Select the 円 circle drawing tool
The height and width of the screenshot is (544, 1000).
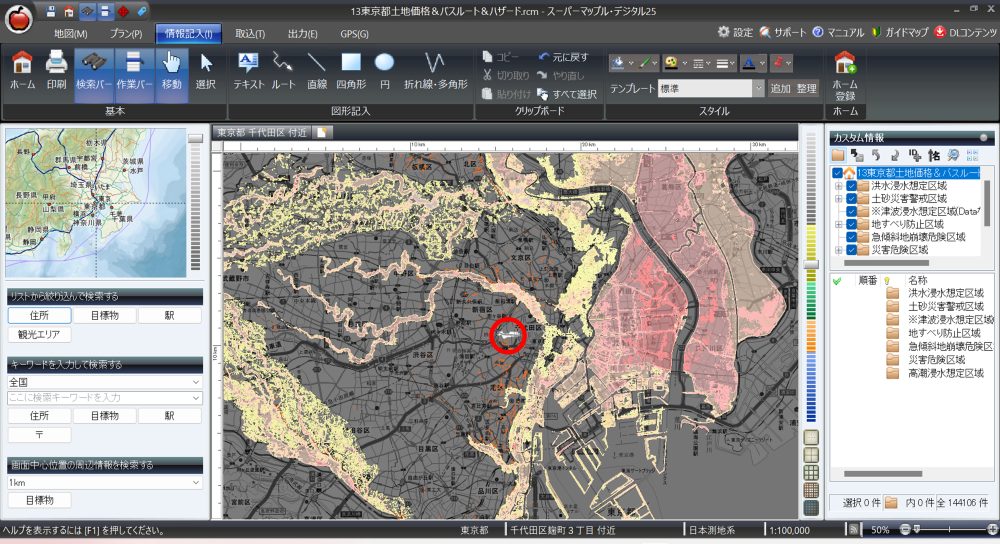385,71
